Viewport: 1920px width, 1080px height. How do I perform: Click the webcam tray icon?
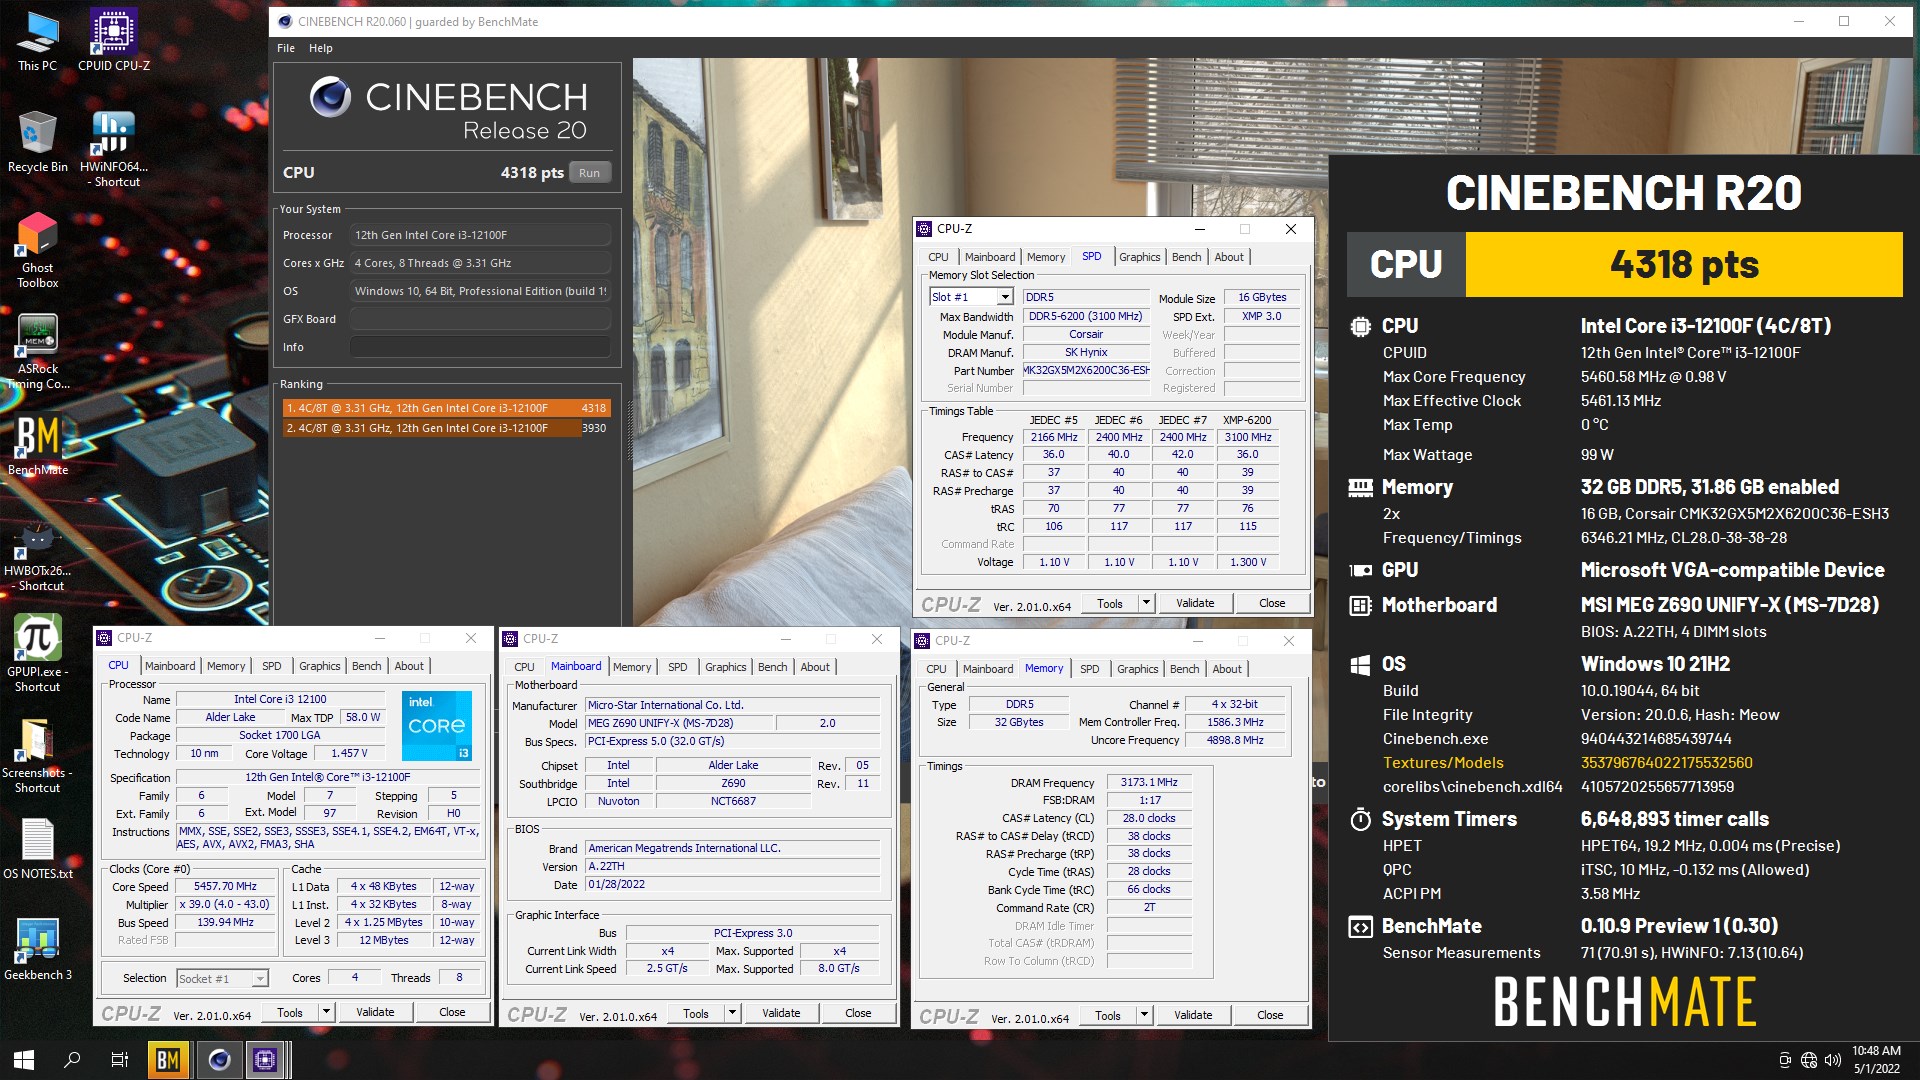tap(1784, 1060)
